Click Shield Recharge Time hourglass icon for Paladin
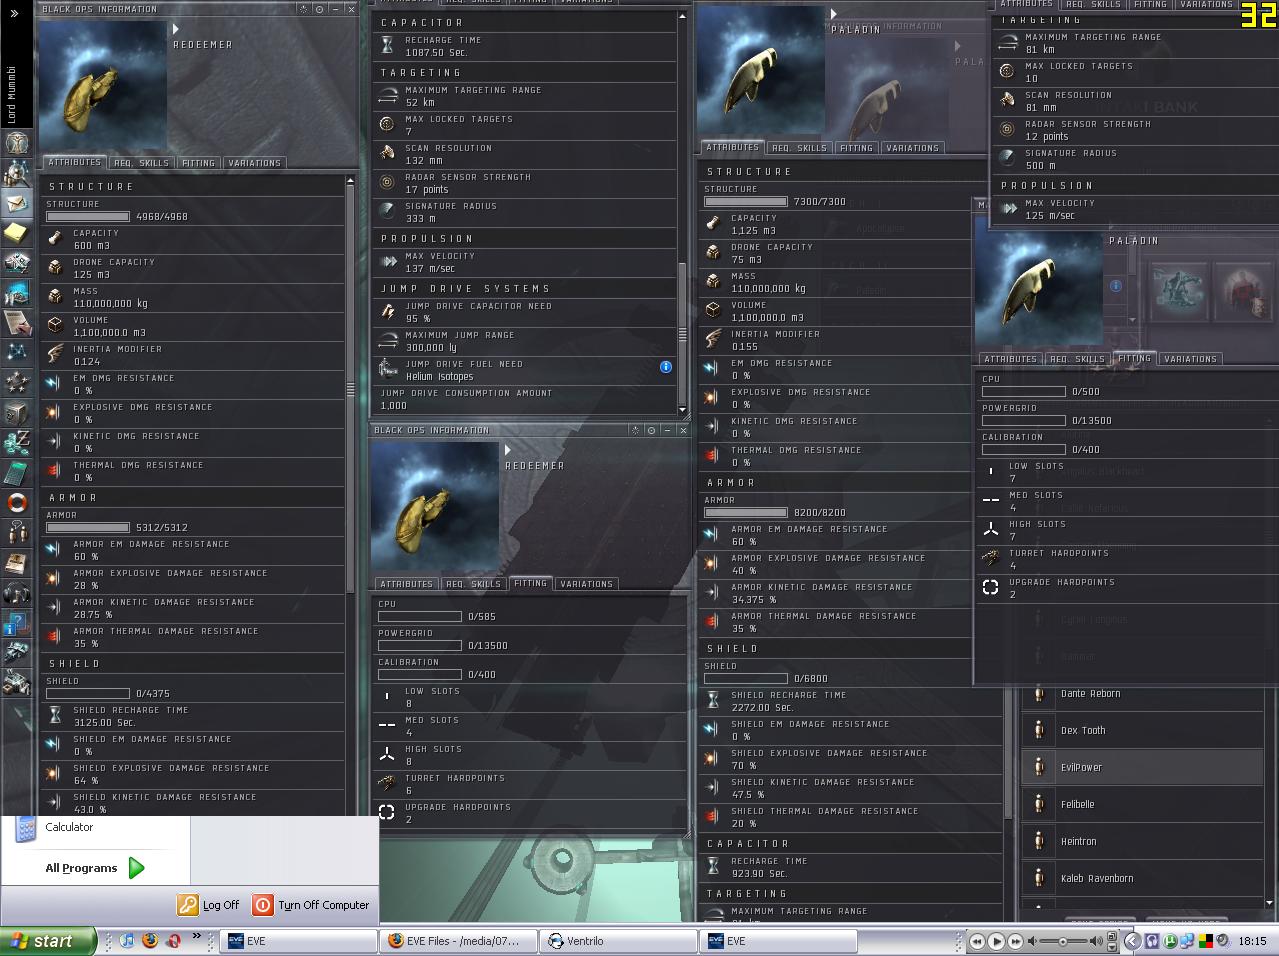 [x=713, y=700]
